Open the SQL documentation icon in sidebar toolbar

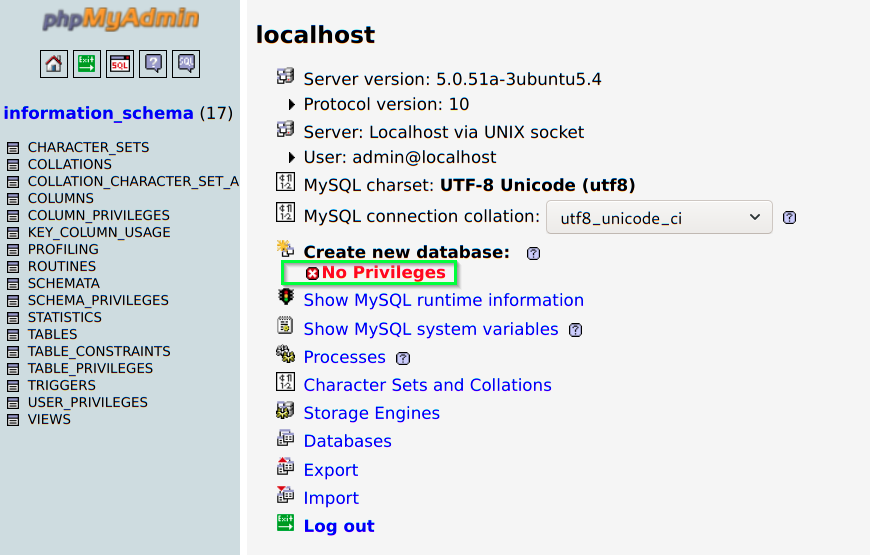pos(186,64)
